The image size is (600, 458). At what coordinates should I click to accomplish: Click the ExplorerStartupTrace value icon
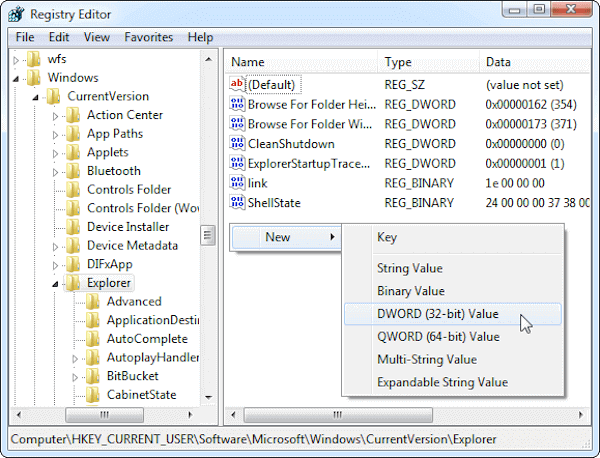[x=237, y=164]
